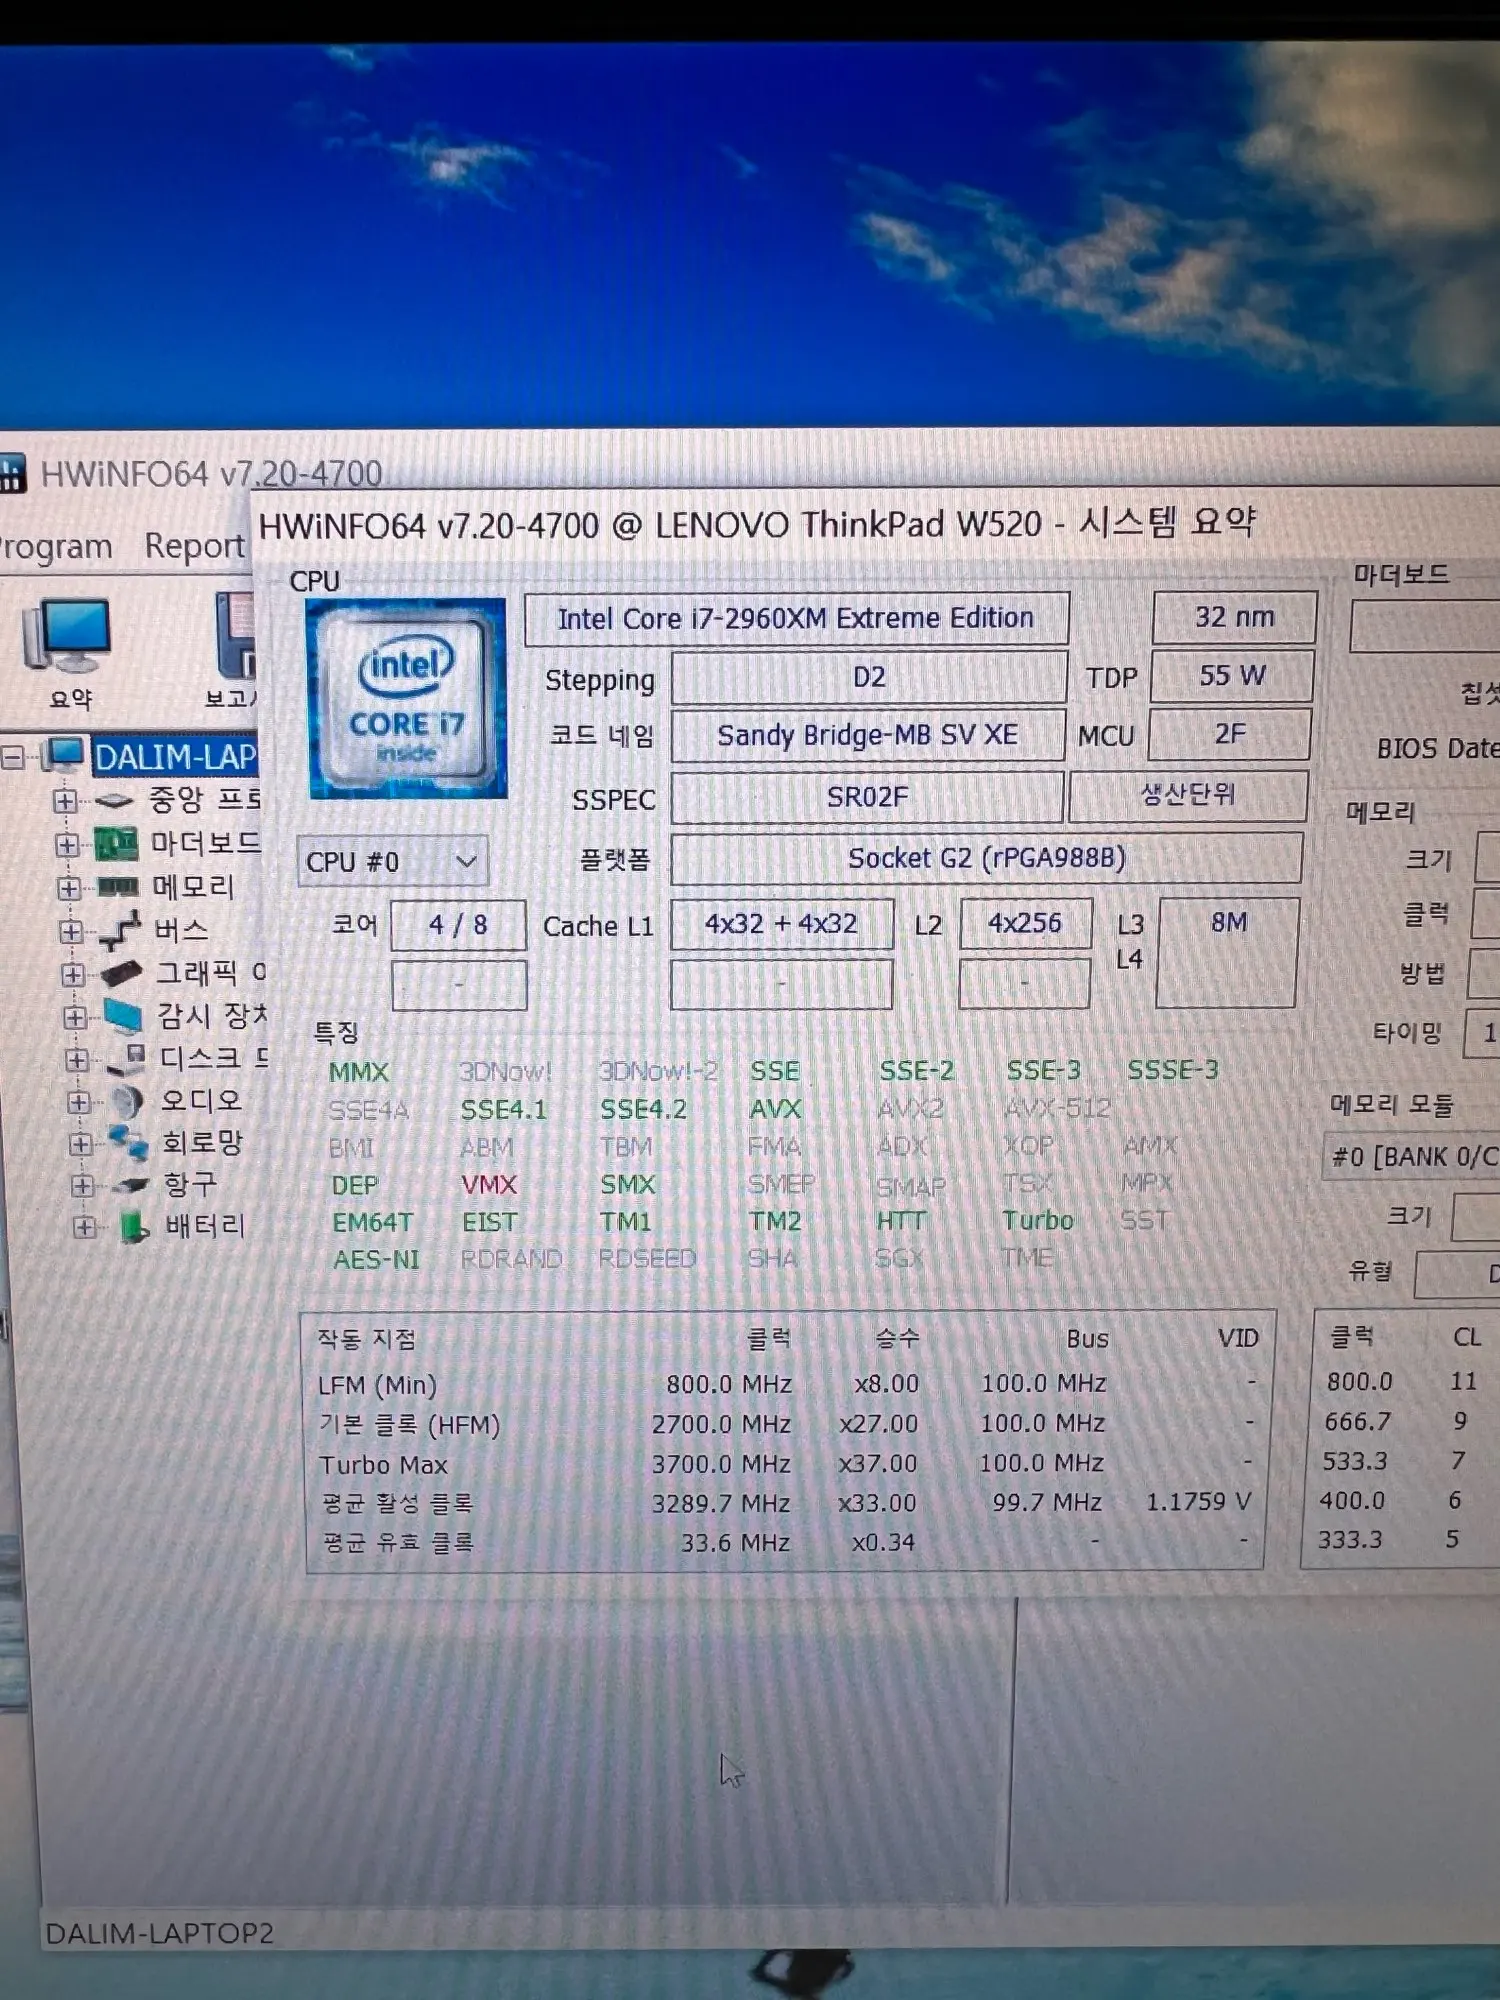This screenshot has width=1500, height=2000.
Task: Collapse the DALIM-LAP root tree node
Action: click(x=13, y=757)
